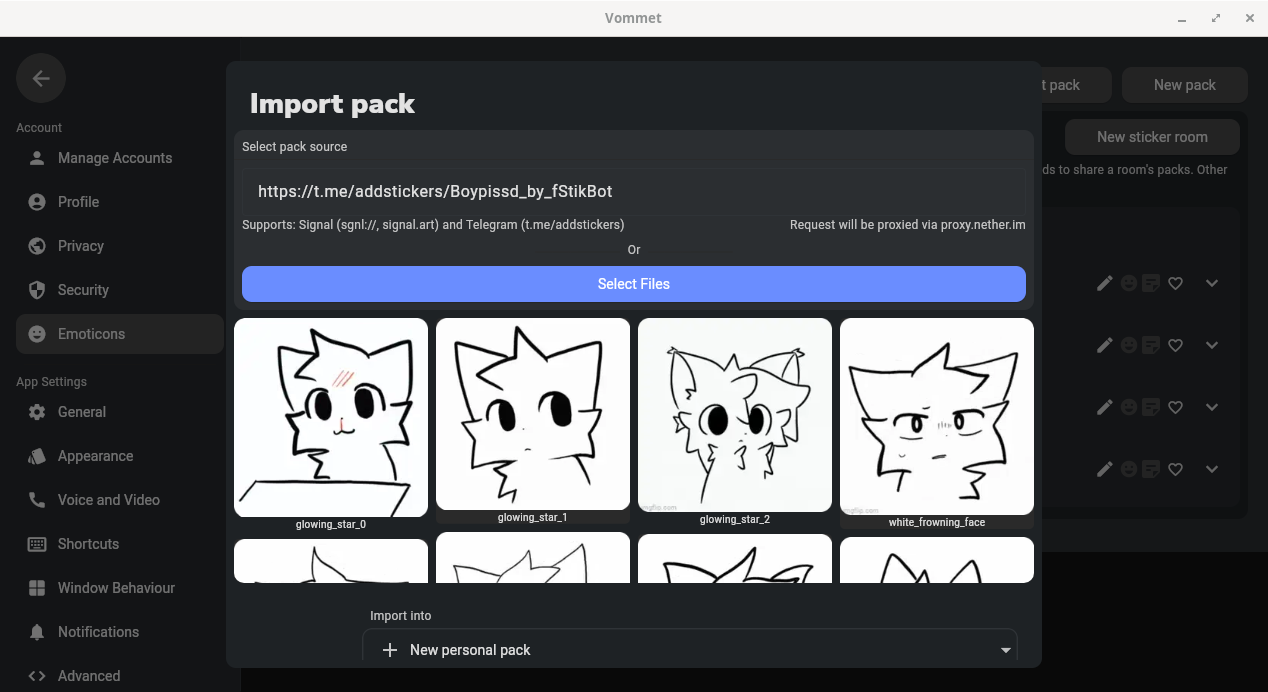Screen dimensions: 1268x692
Task: Open Advanced settings
Action: (x=120, y=676)
